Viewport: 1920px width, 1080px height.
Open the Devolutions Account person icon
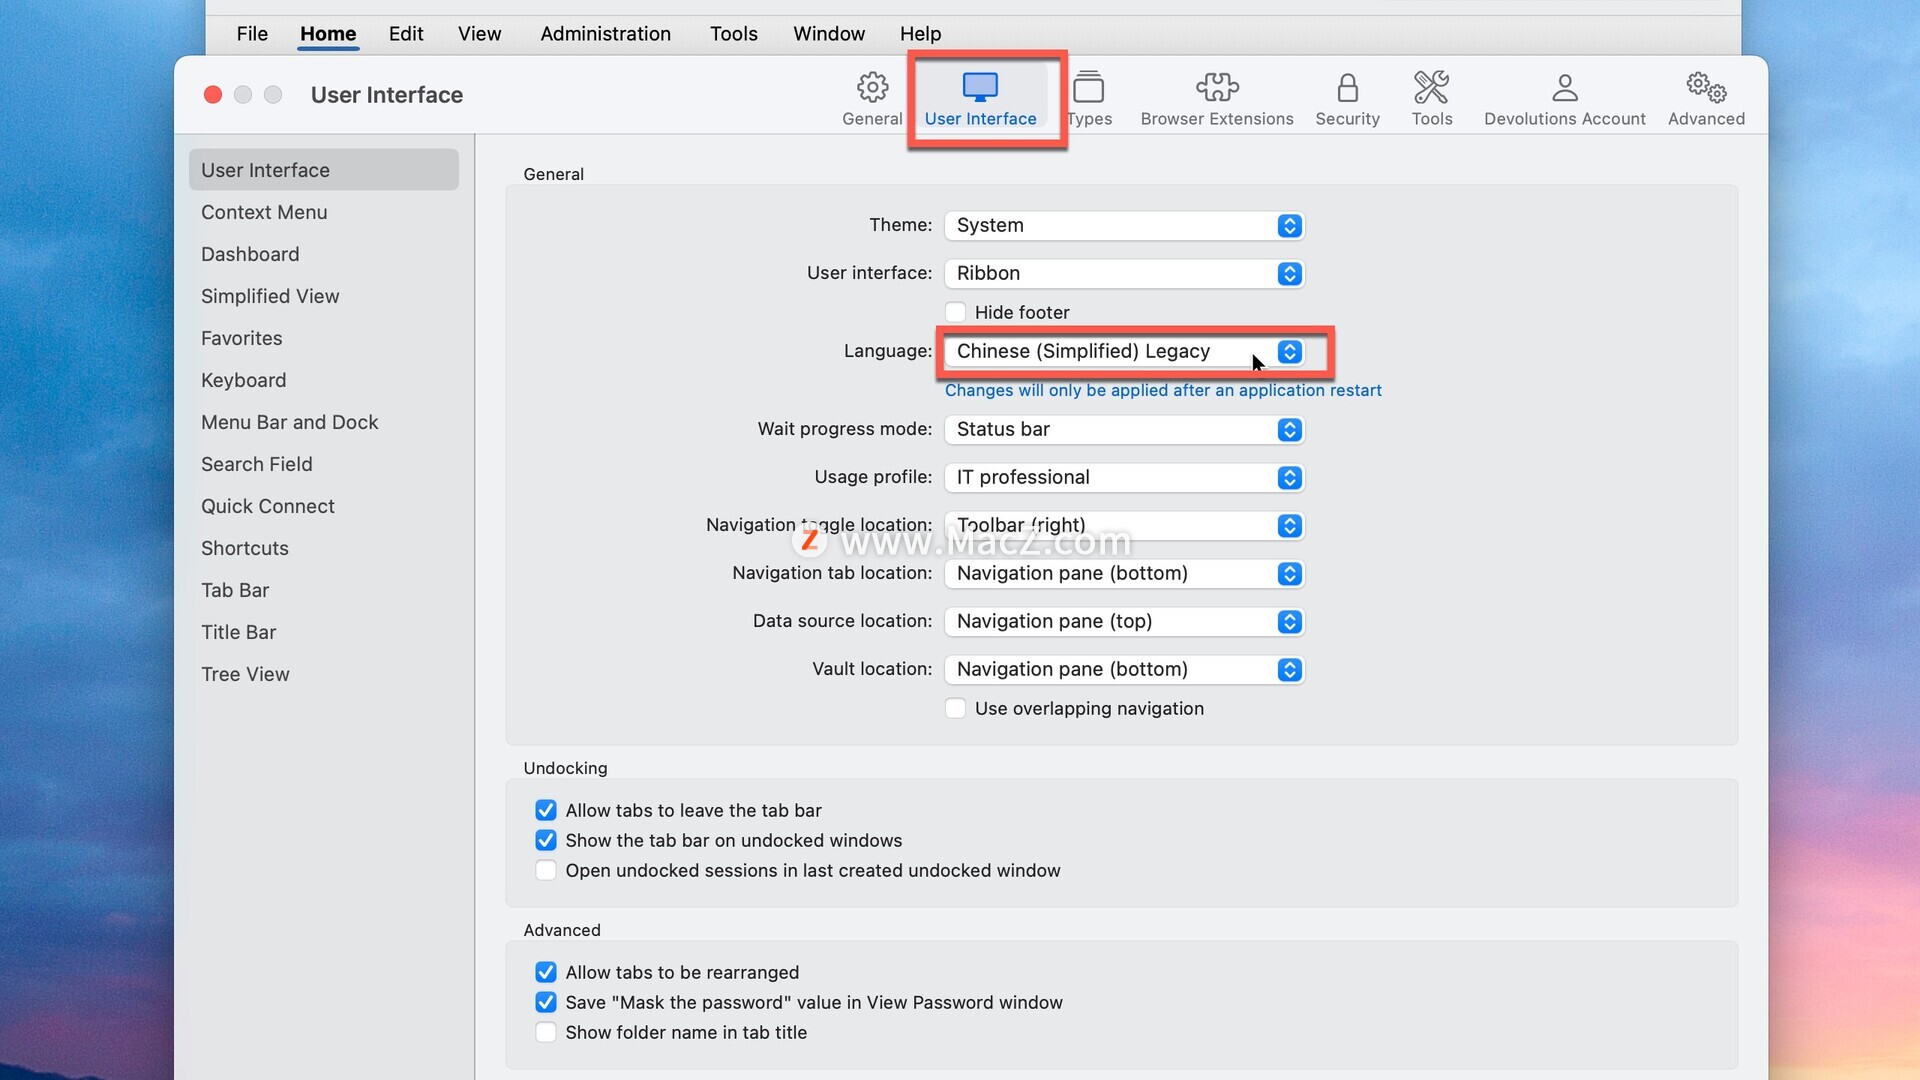(x=1564, y=88)
